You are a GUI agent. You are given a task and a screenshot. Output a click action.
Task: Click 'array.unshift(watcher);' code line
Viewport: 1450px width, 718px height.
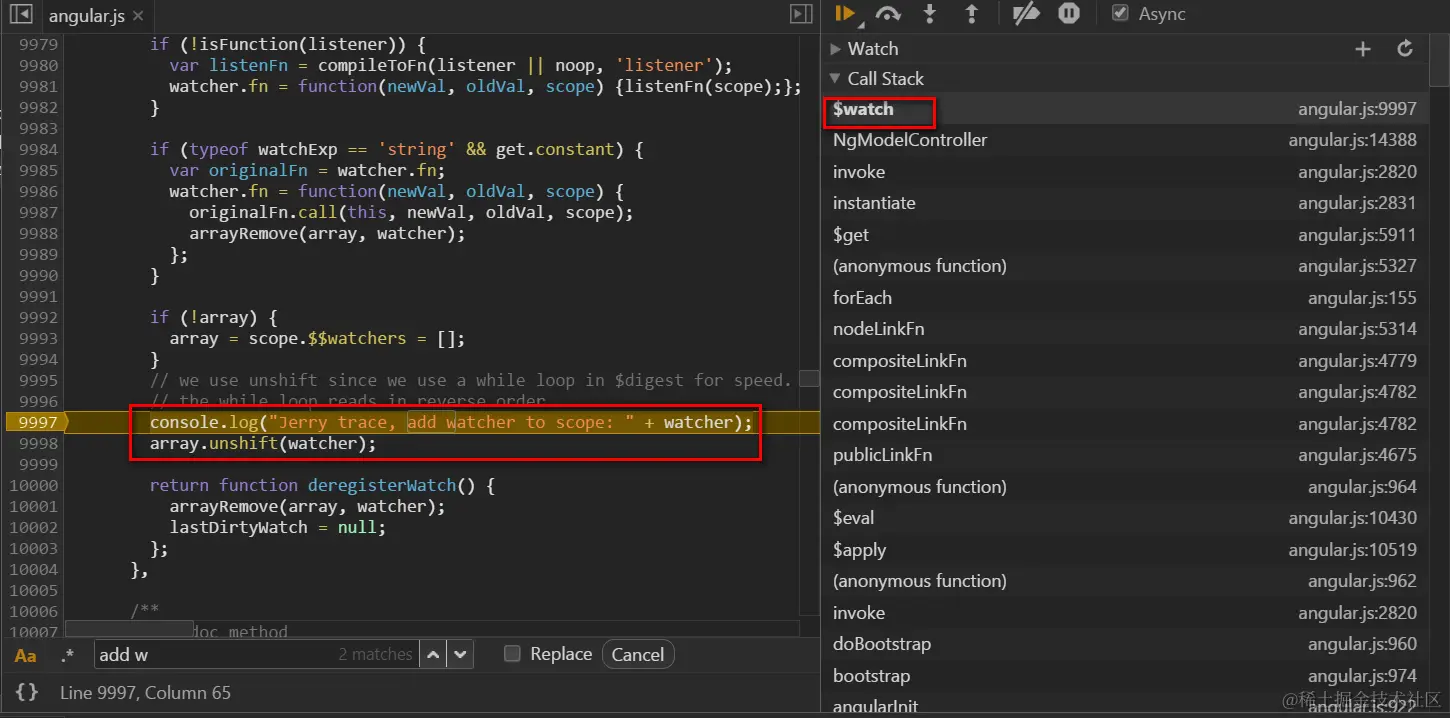coord(263,443)
